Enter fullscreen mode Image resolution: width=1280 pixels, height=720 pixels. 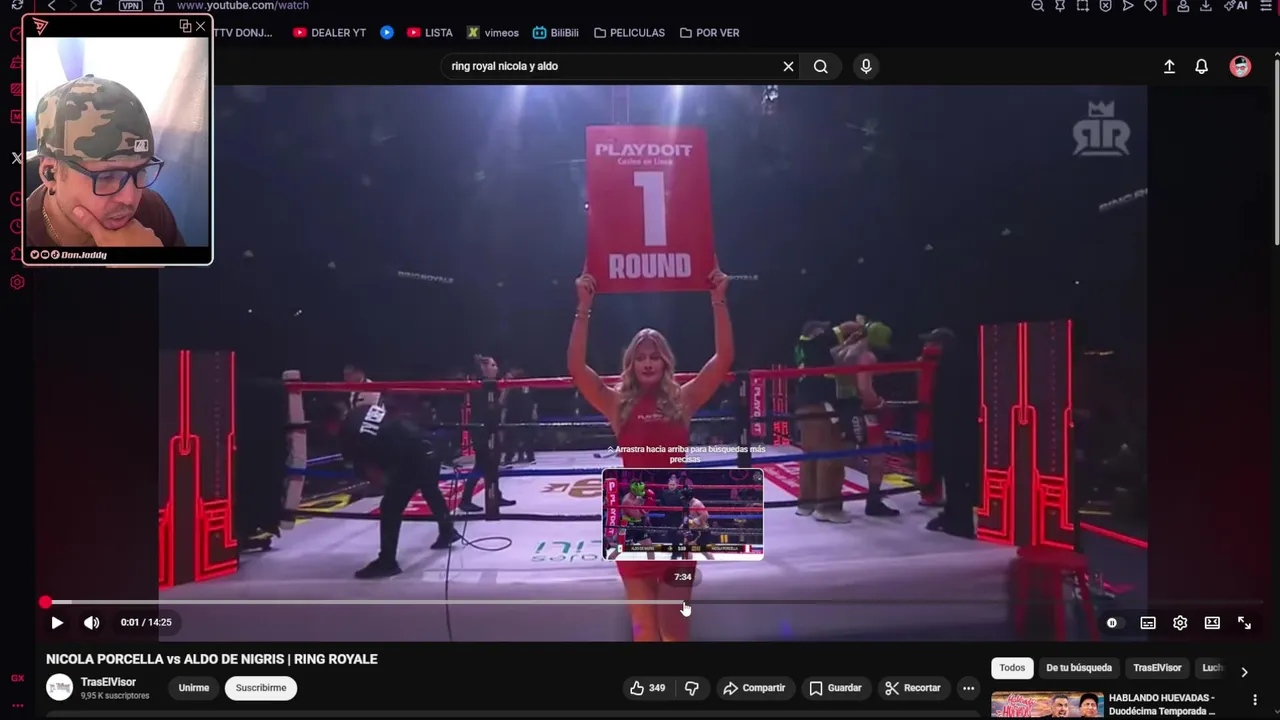(x=1244, y=623)
